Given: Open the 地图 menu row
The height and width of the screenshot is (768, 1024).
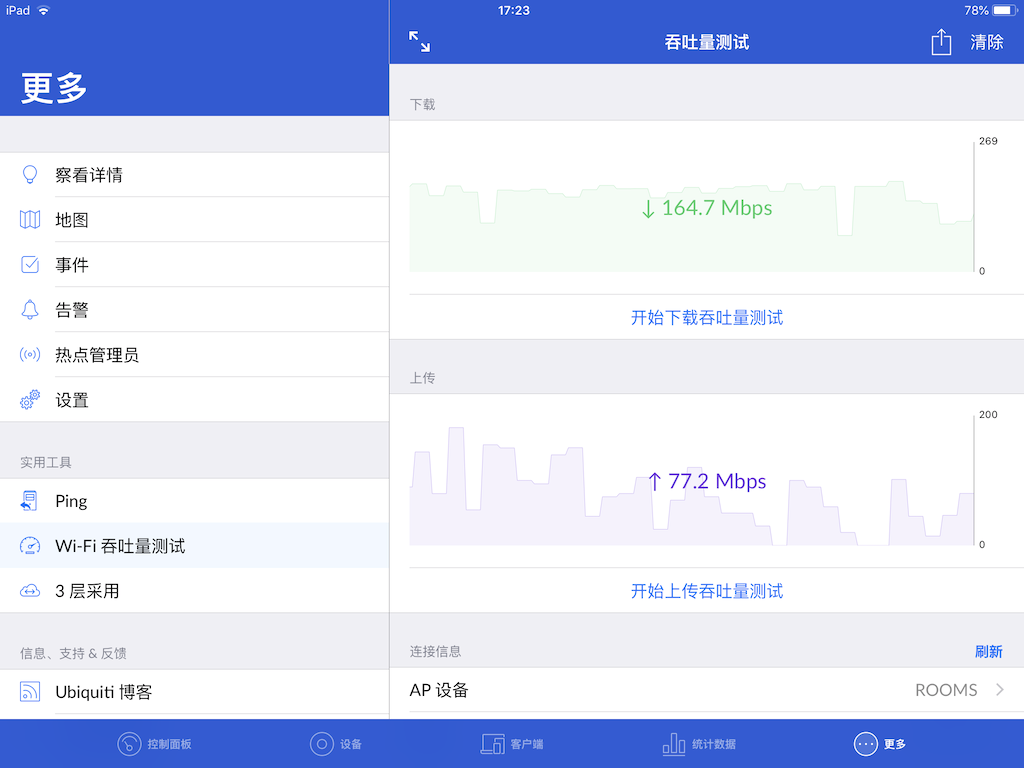Looking at the screenshot, I should pos(195,219).
